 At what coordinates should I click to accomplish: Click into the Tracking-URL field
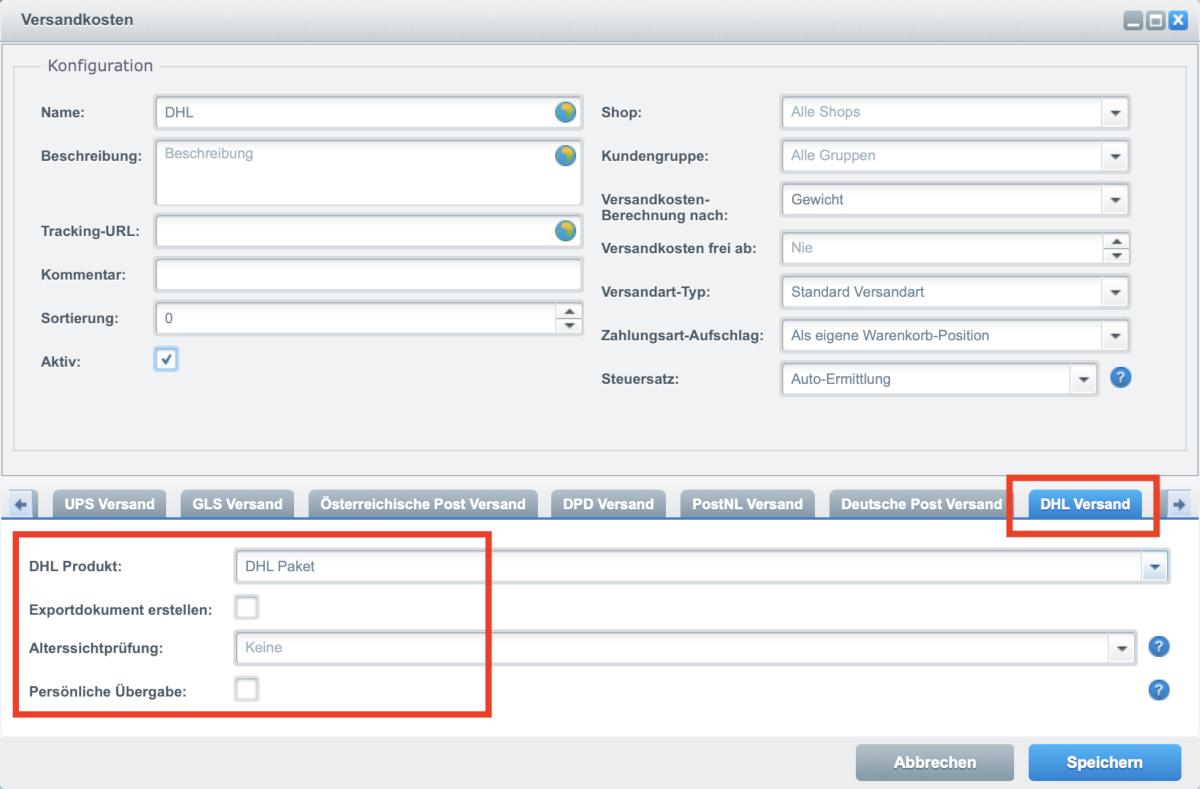click(x=368, y=231)
